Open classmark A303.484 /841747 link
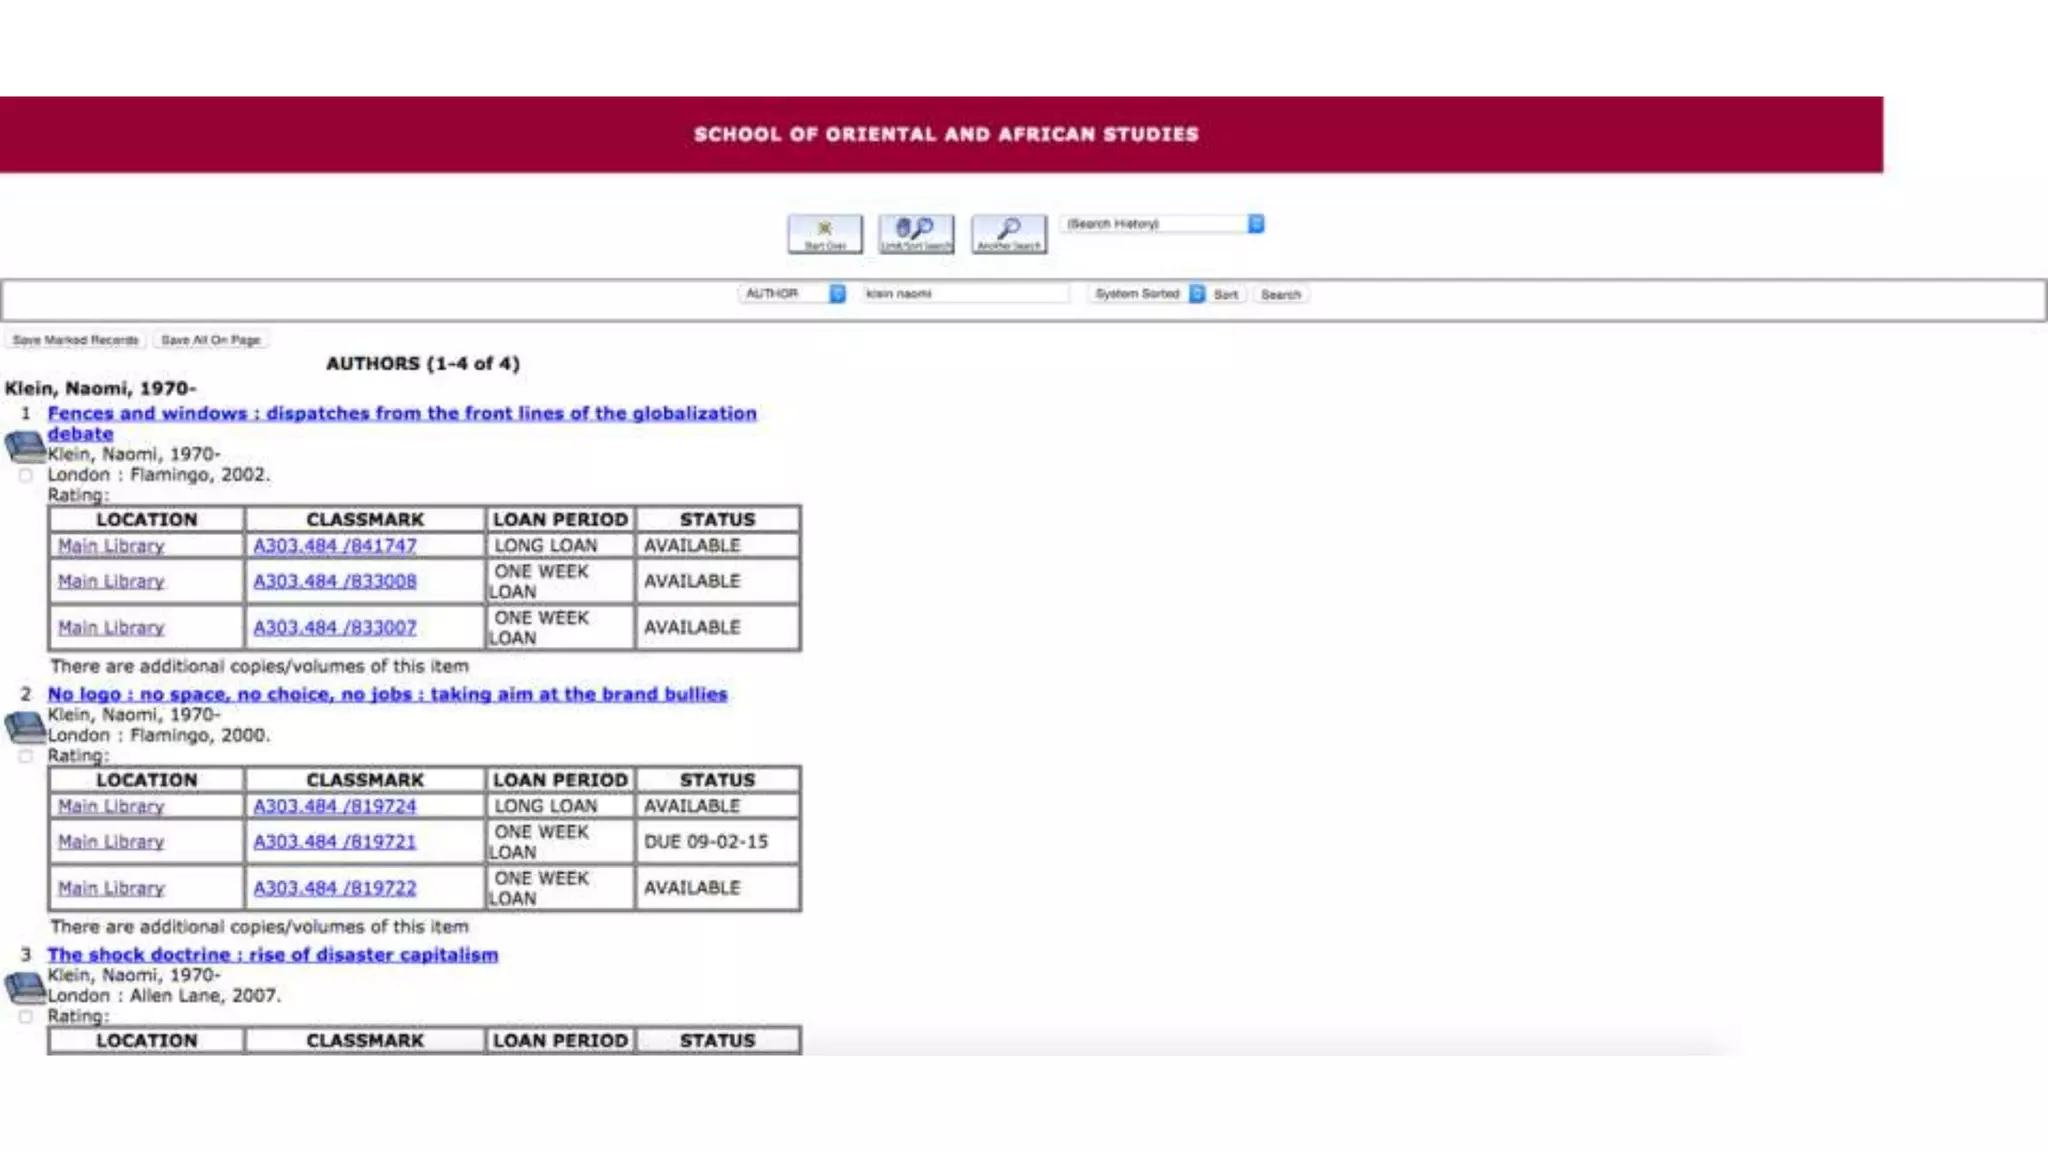This screenshot has width=2048, height=1152. [334, 546]
